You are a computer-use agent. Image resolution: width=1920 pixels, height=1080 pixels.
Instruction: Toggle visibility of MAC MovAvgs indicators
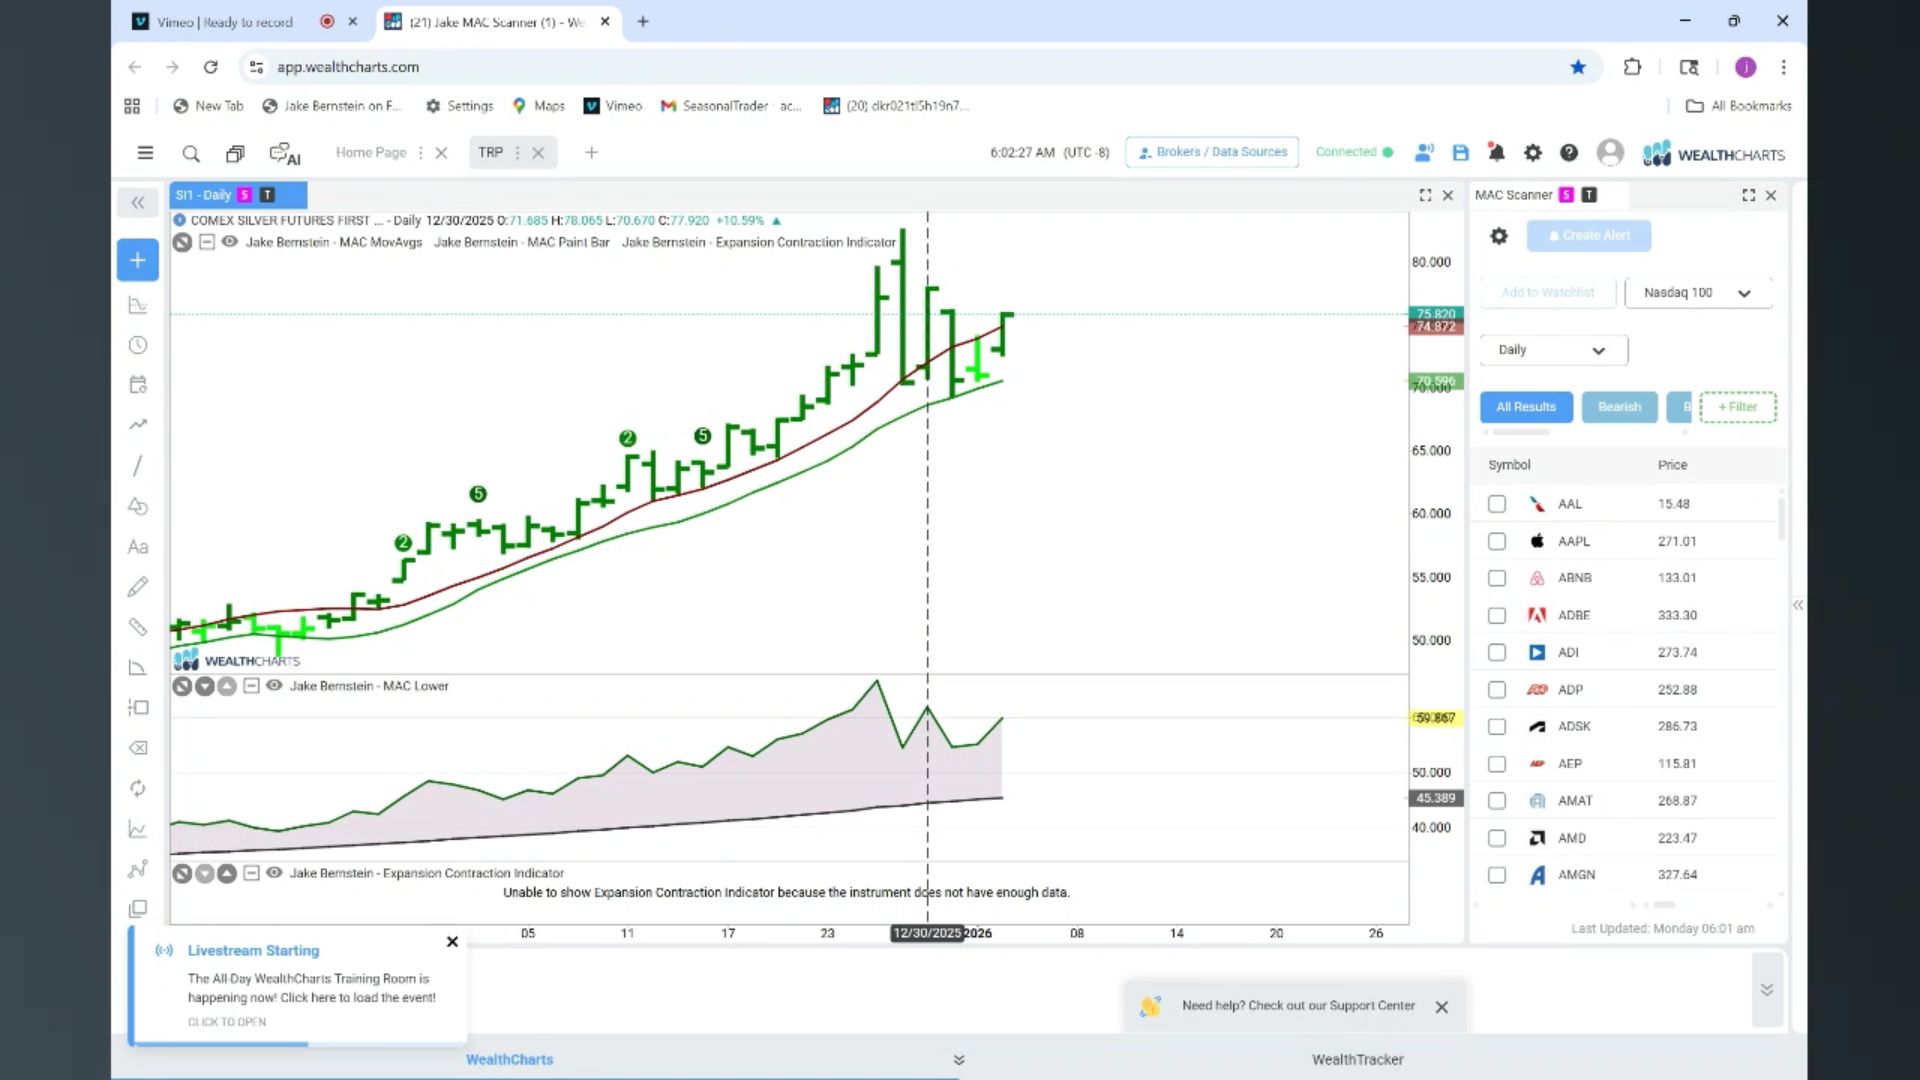click(x=229, y=242)
